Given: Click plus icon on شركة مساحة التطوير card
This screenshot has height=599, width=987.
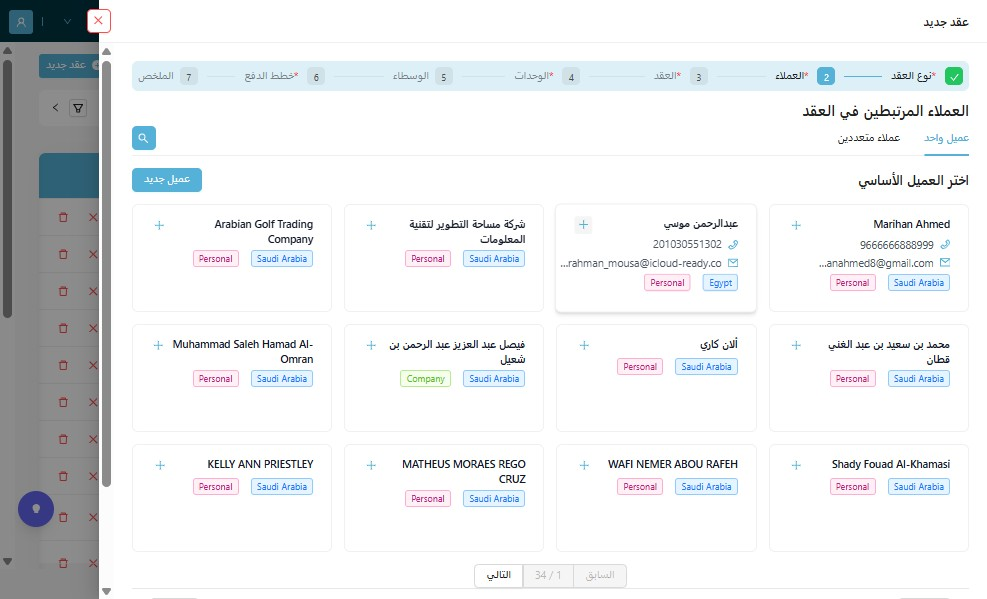Looking at the screenshot, I should 371,225.
